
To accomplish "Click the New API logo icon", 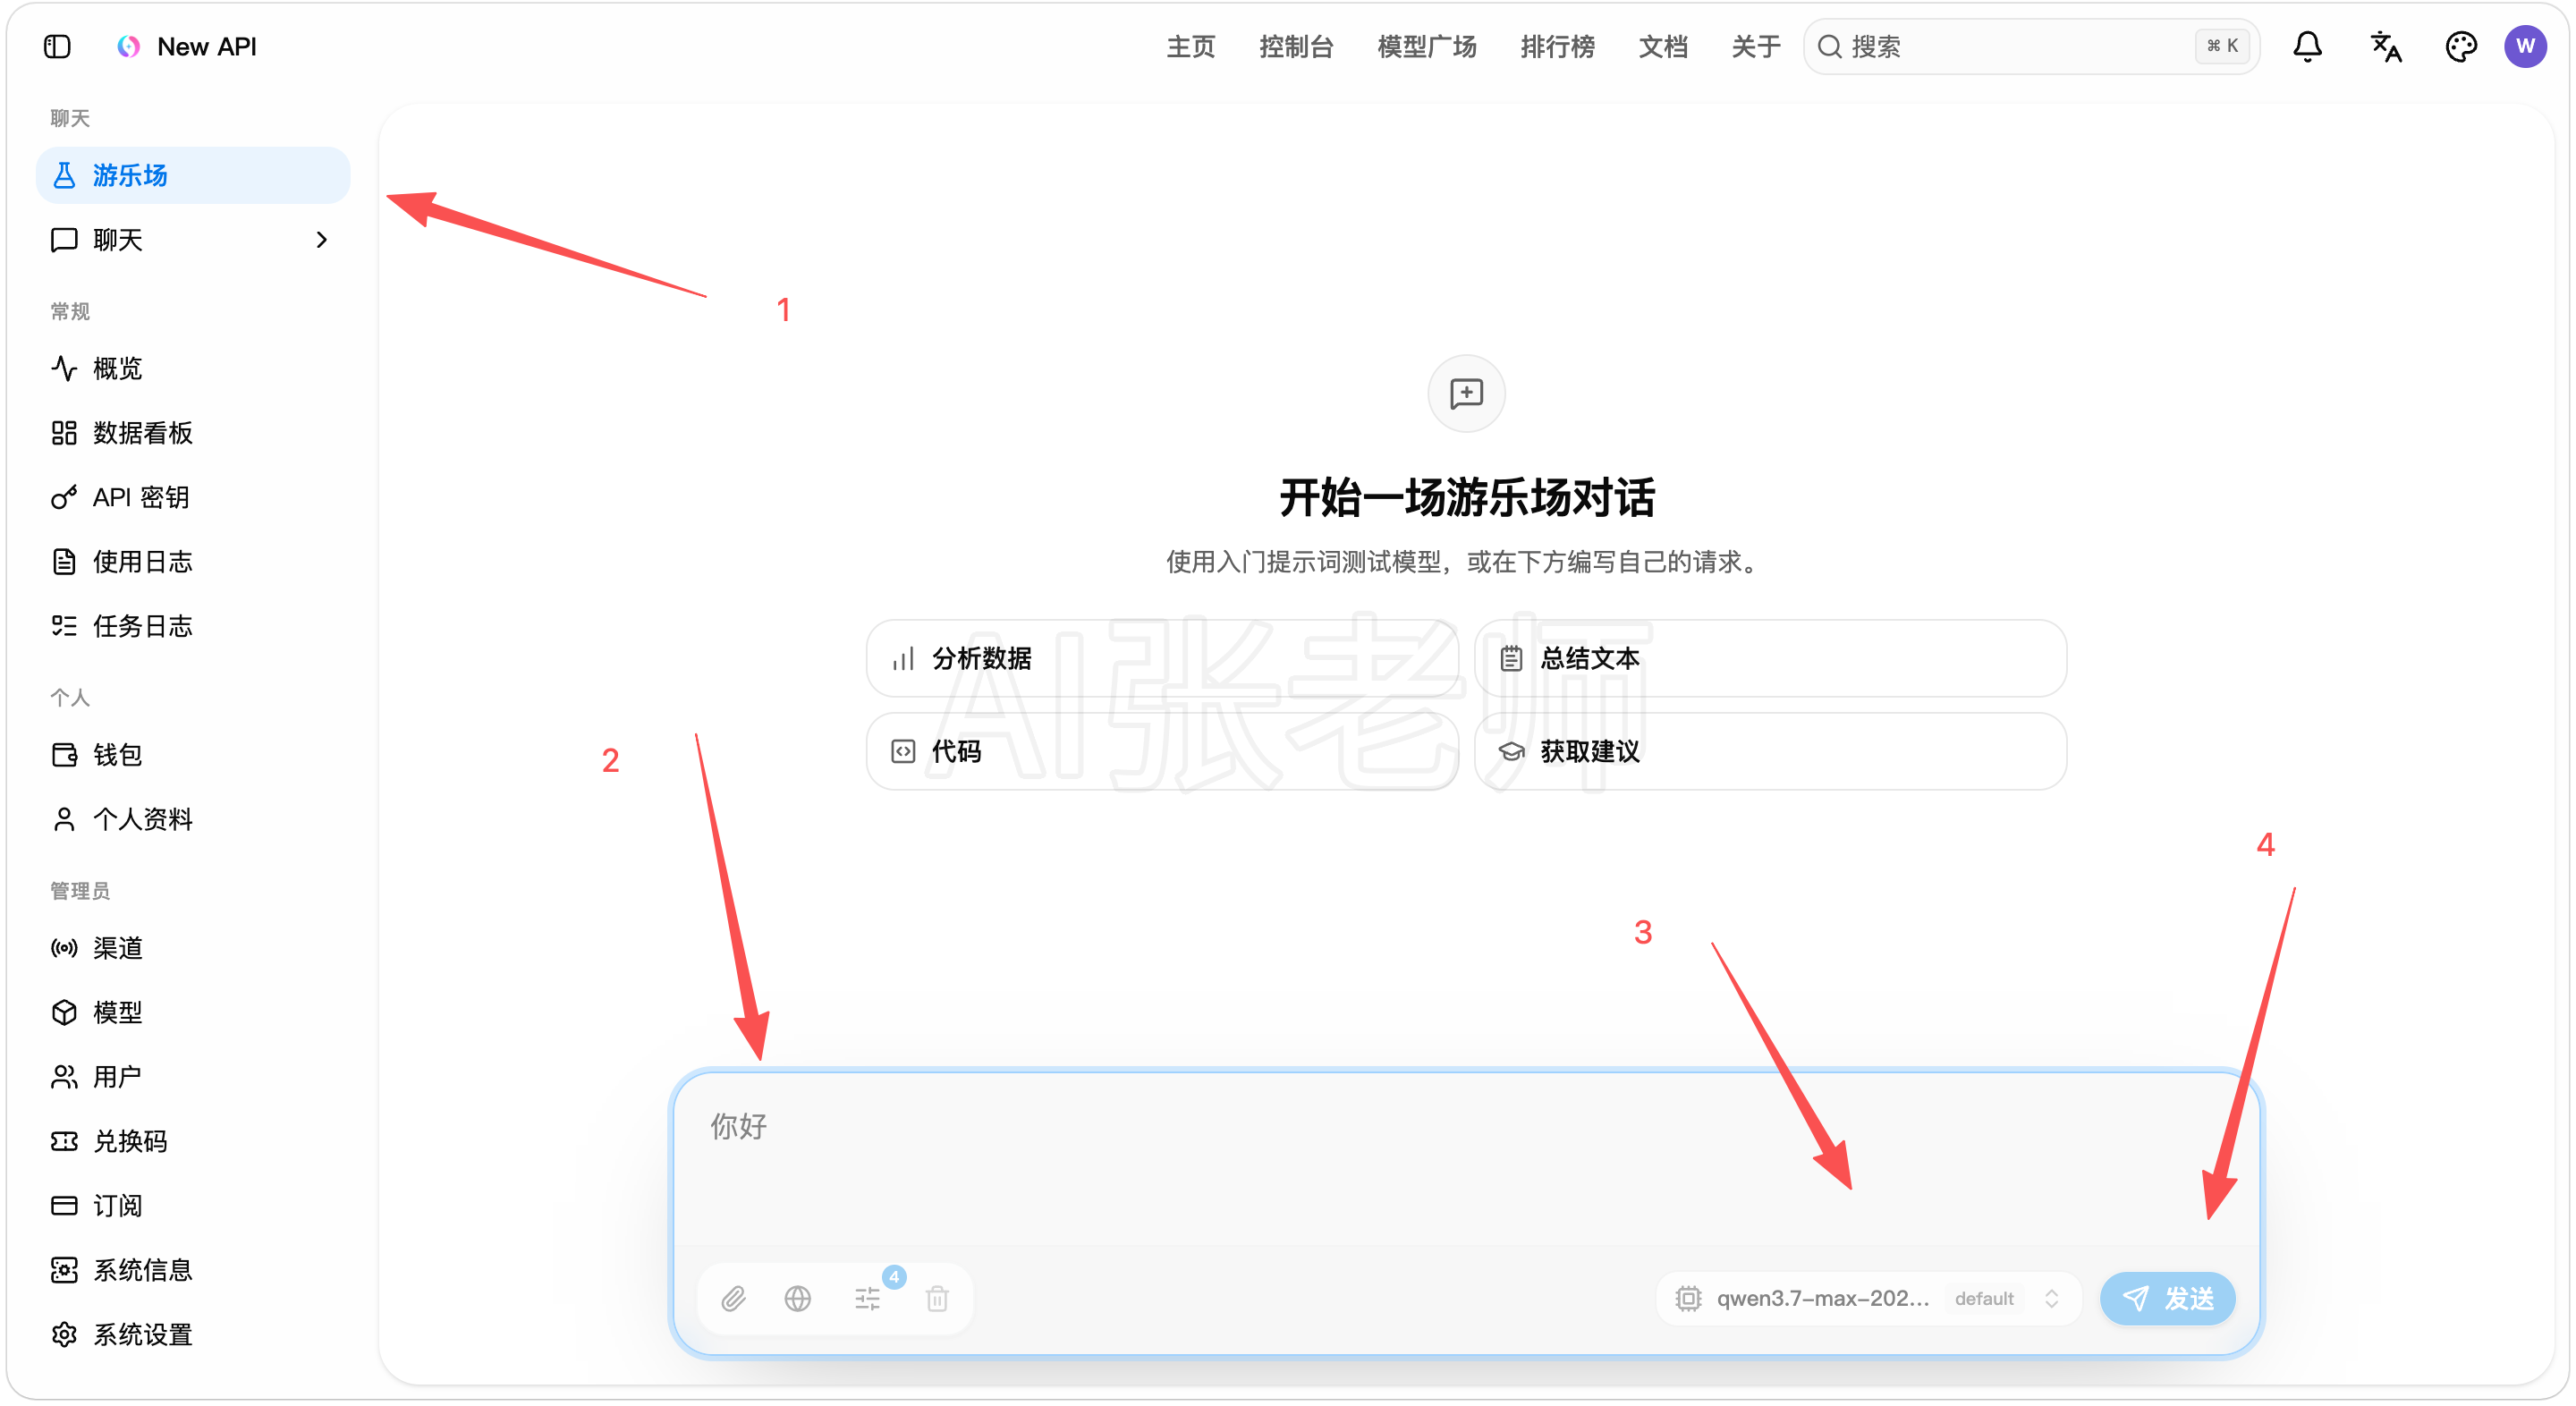I will [x=128, y=47].
